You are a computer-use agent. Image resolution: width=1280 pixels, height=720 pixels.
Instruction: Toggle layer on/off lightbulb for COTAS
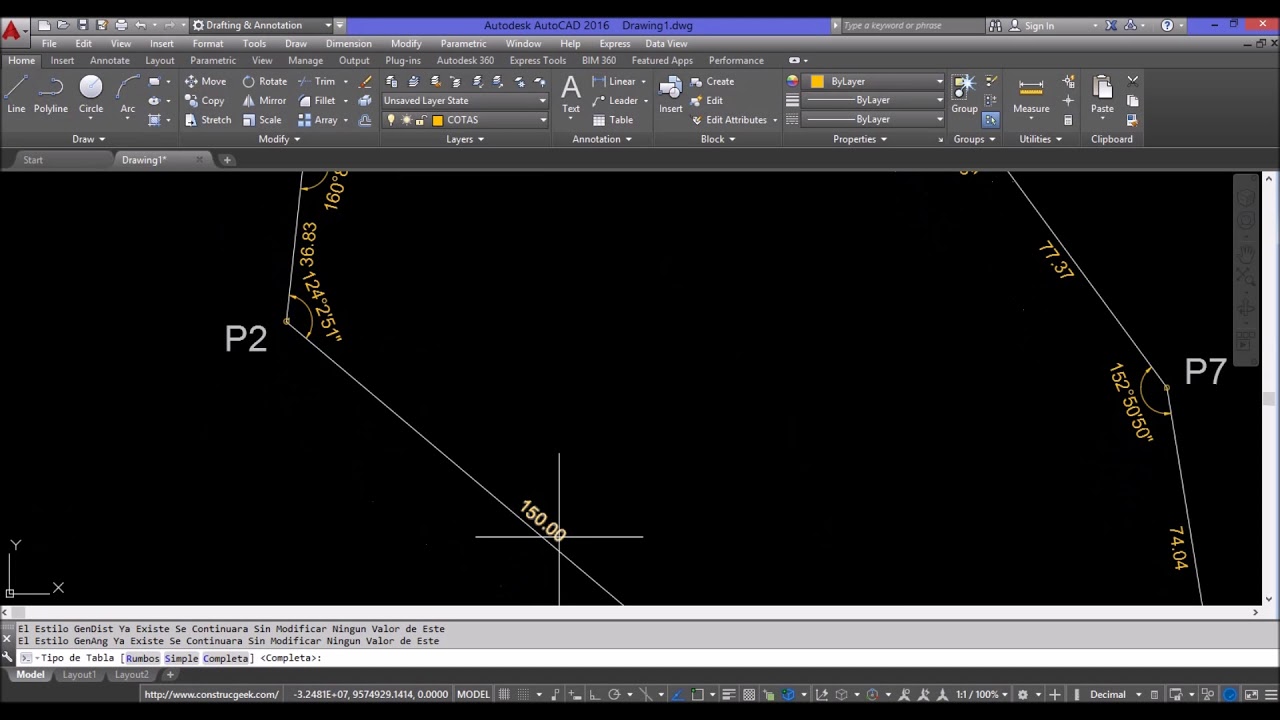coord(391,120)
